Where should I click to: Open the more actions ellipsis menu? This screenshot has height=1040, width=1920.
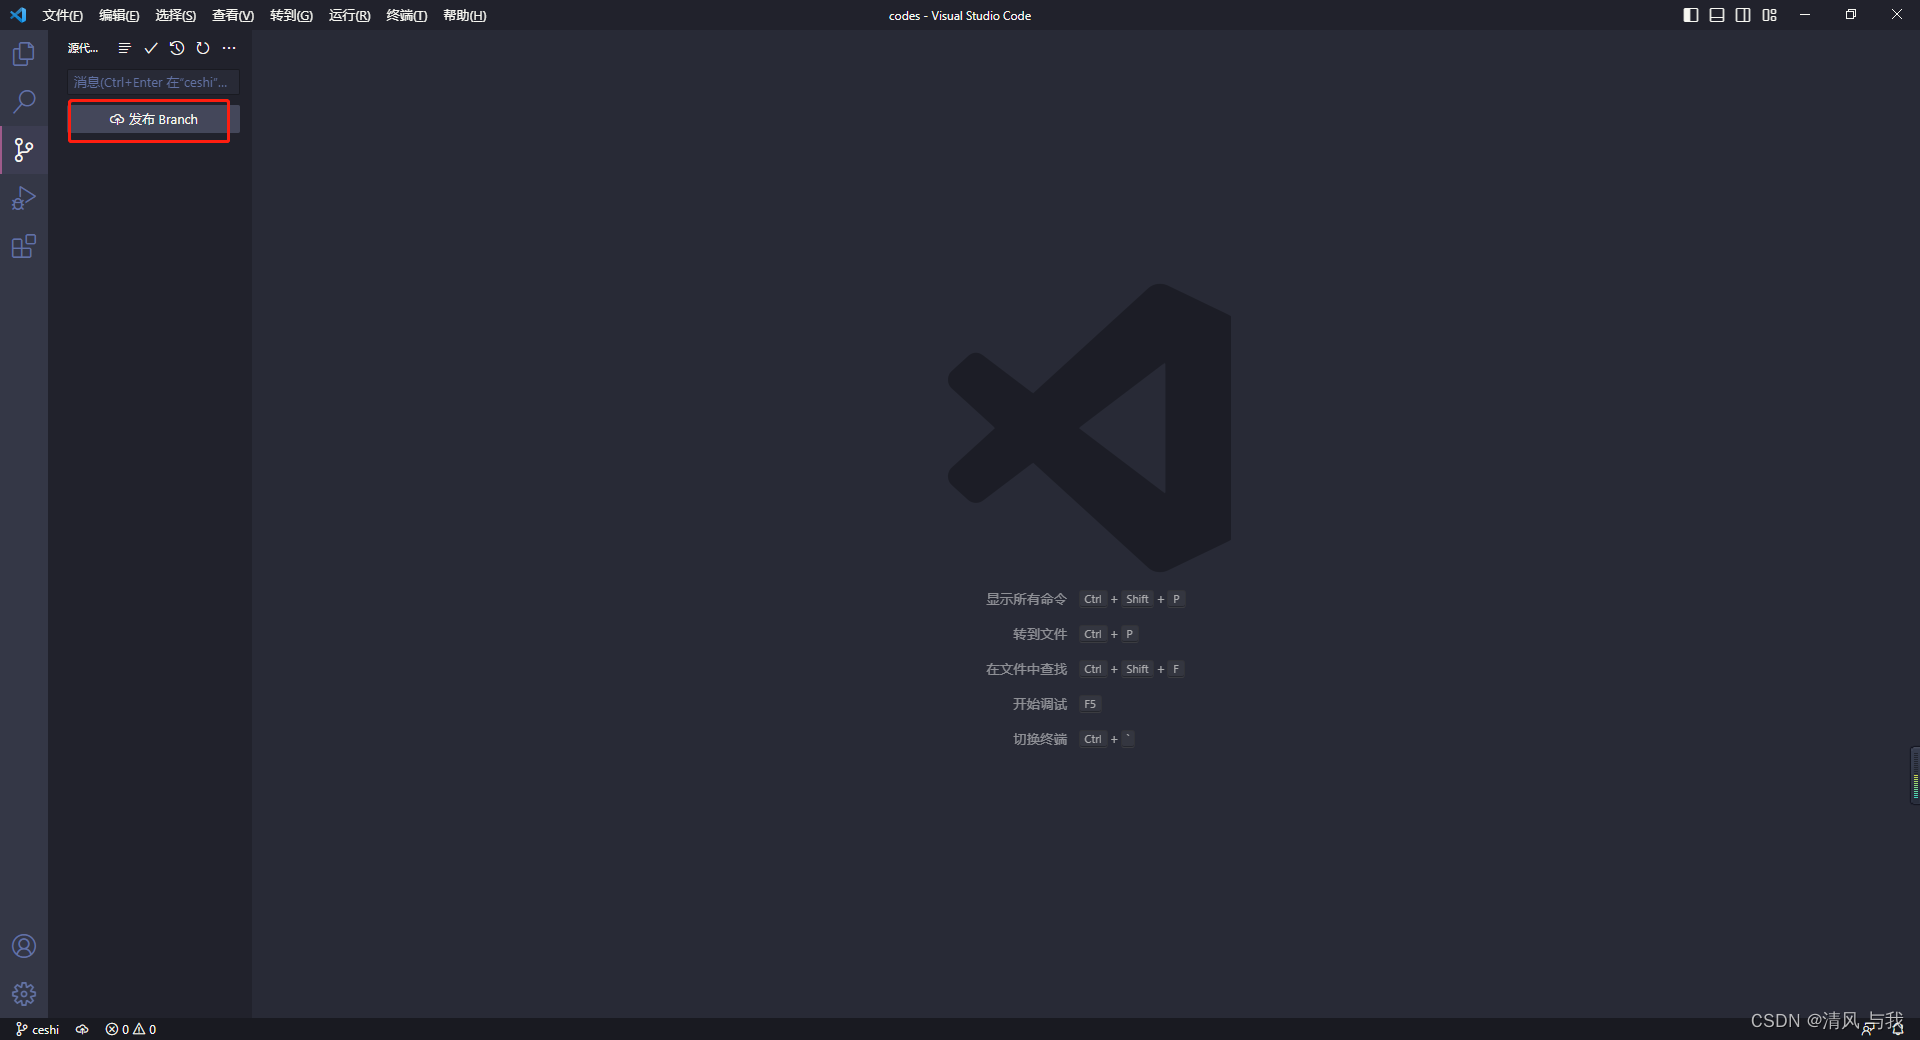(229, 48)
